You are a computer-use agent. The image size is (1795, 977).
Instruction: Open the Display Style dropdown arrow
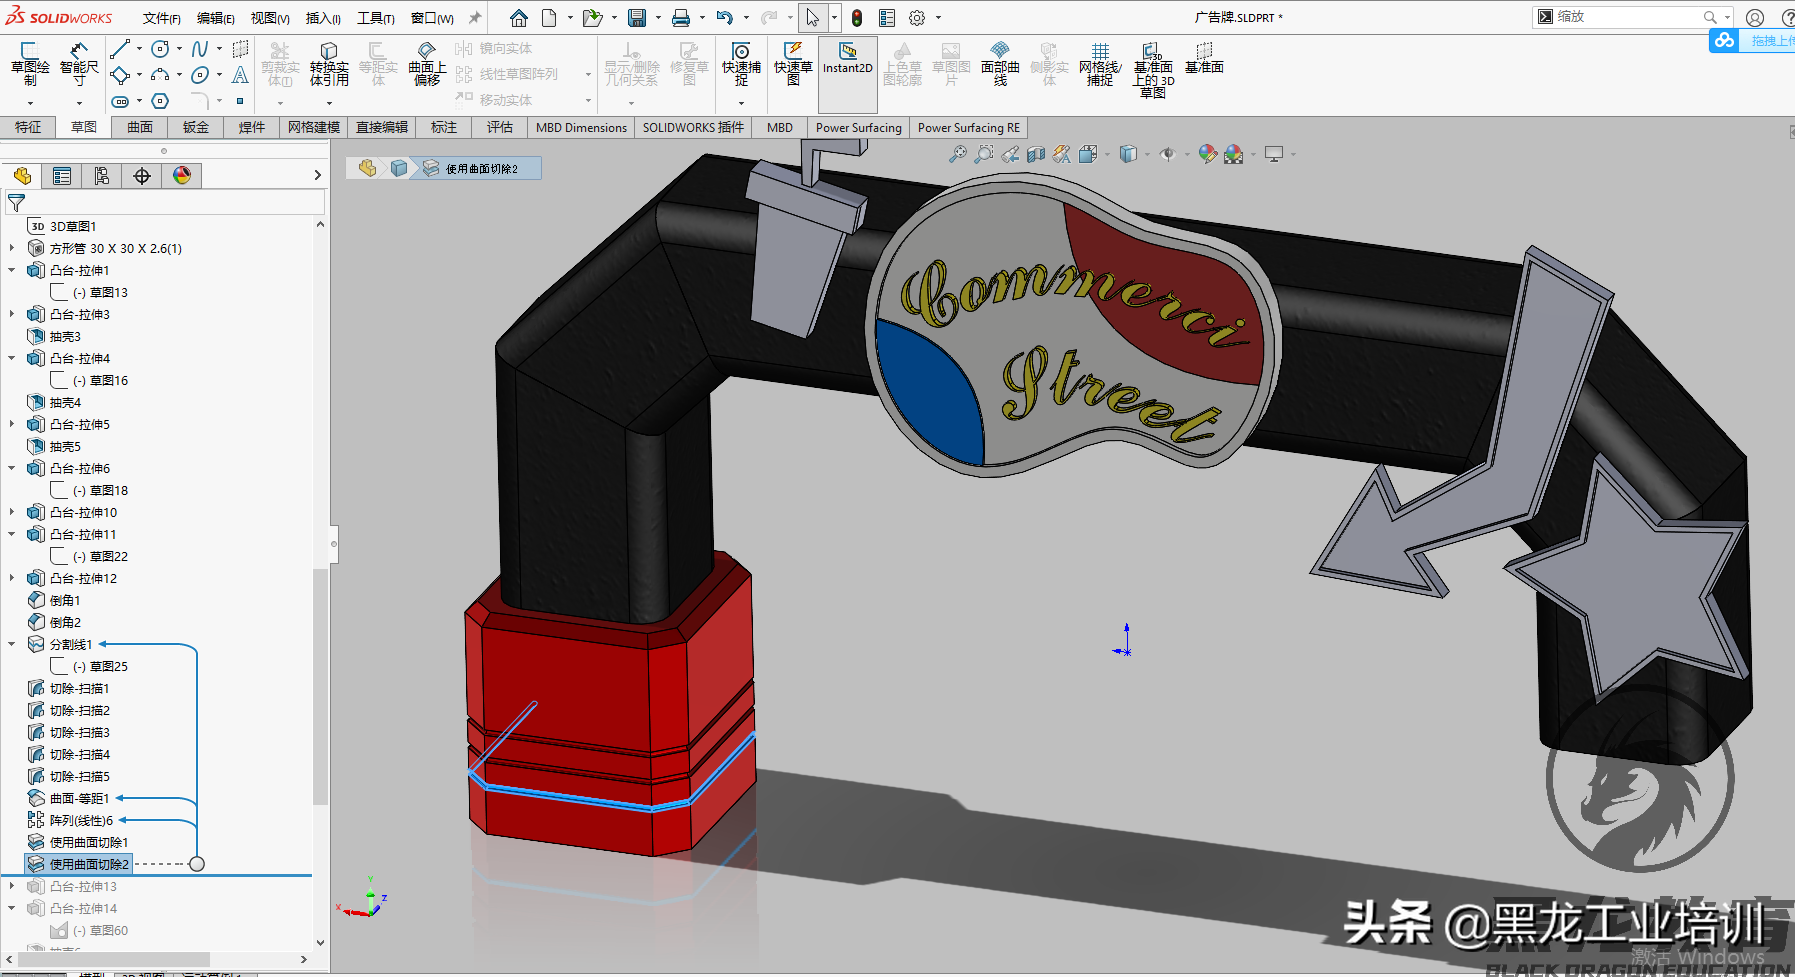tap(1146, 155)
